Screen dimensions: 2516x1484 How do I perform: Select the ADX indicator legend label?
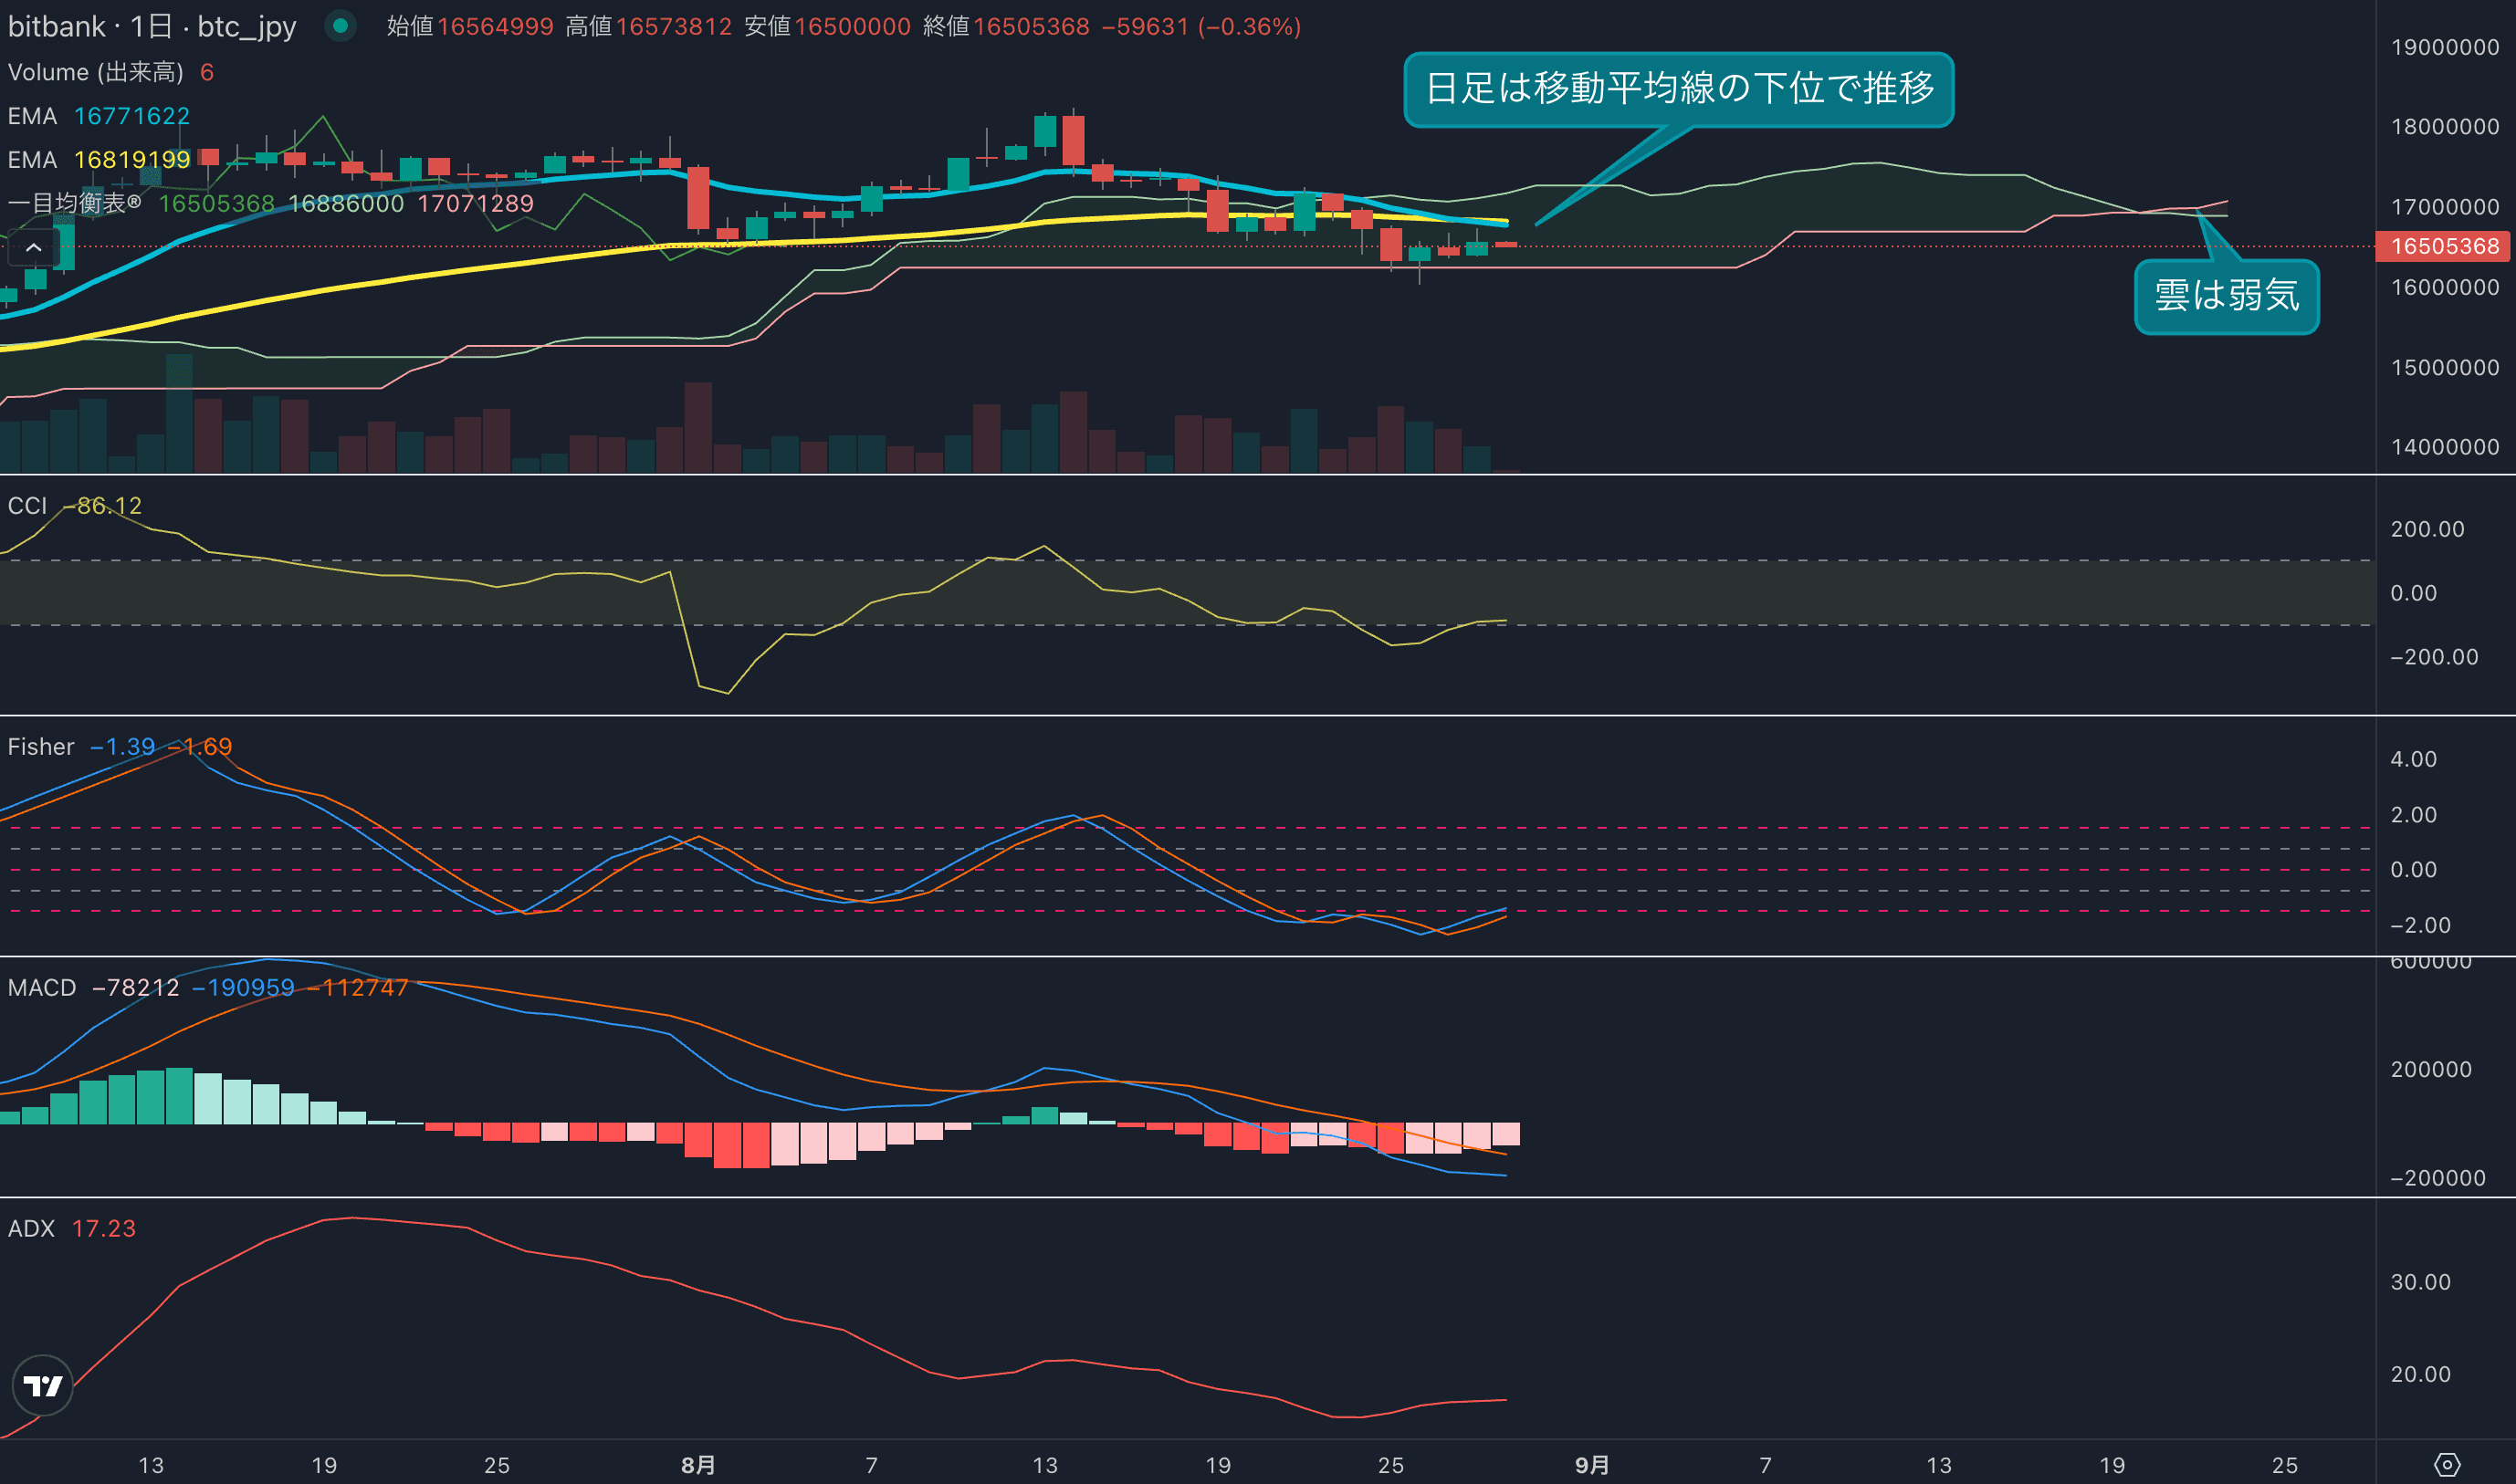31,1229
